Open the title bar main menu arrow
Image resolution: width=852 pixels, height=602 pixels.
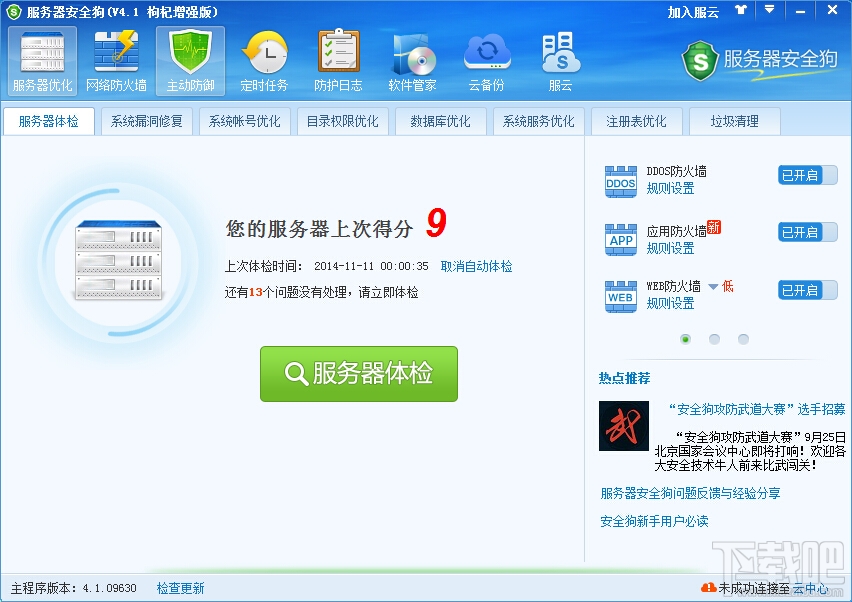(x=769, y=10)
